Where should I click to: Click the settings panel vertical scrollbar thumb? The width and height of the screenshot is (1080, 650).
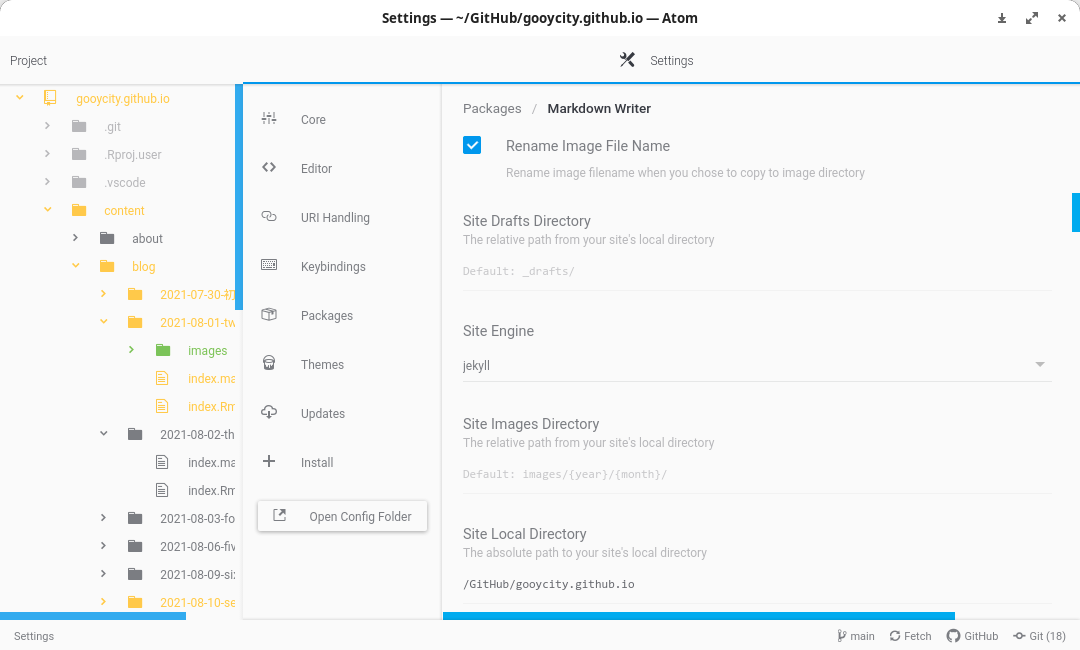tap(1076, 213)
